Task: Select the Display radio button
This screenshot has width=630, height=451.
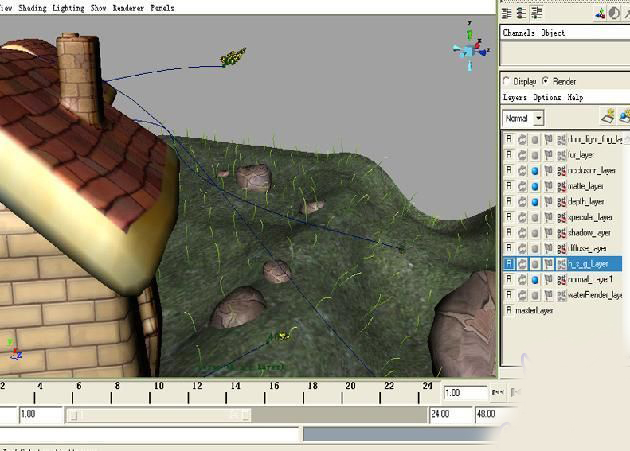Action: 508,81
